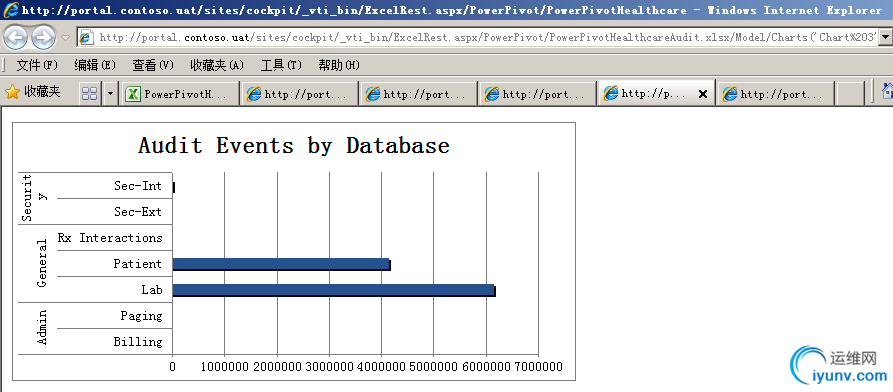Open the 收藏夹(A) menu
893x392 pixels.
pos(217,66)
